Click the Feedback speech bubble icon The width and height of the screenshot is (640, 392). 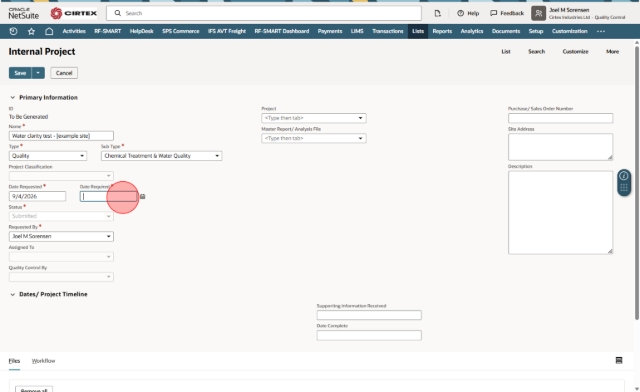click(493, 13)
